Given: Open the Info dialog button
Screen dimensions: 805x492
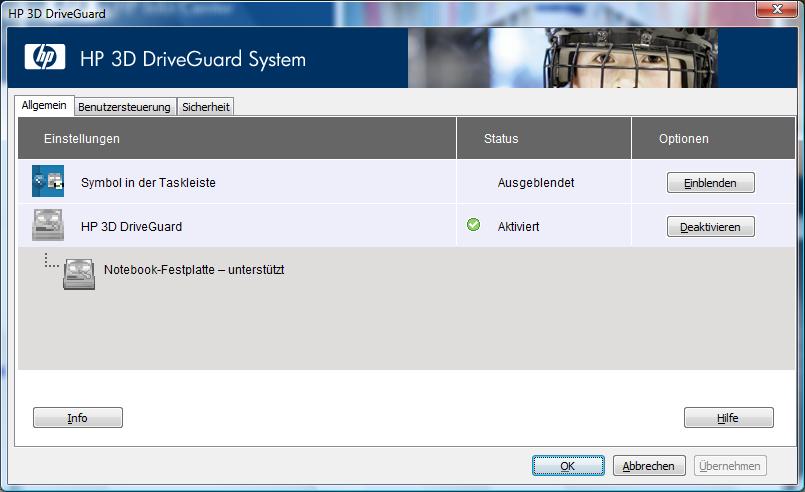Looking at the screenshot, I should tap(78, 418).
